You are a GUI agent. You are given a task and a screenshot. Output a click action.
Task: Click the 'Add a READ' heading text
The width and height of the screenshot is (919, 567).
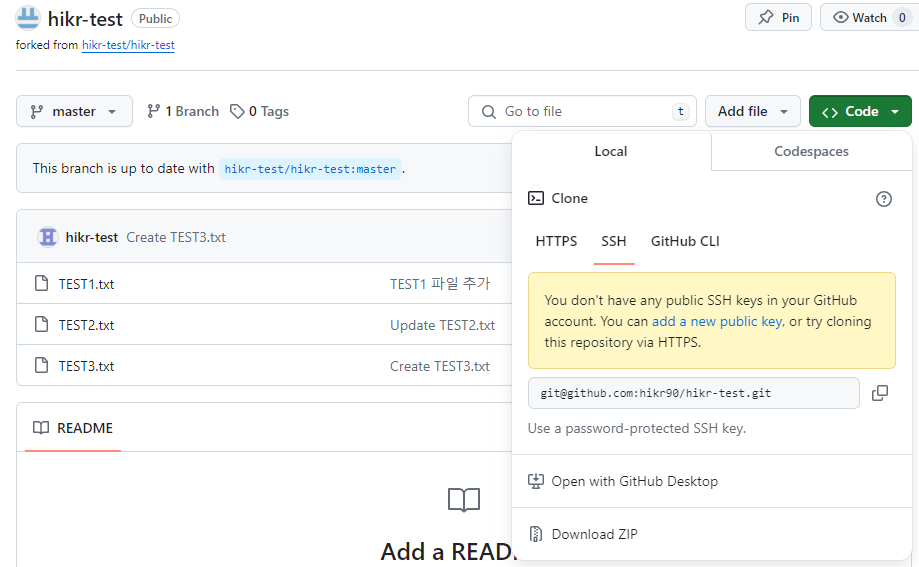click(x=448, y=552)
